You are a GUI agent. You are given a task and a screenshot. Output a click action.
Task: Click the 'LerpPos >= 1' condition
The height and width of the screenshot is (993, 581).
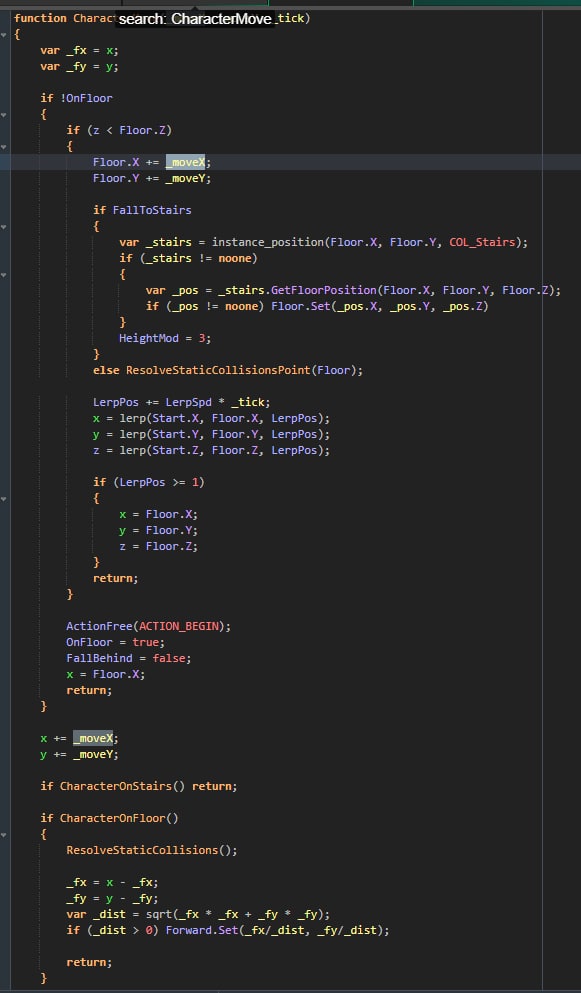(x=158, y=482)
